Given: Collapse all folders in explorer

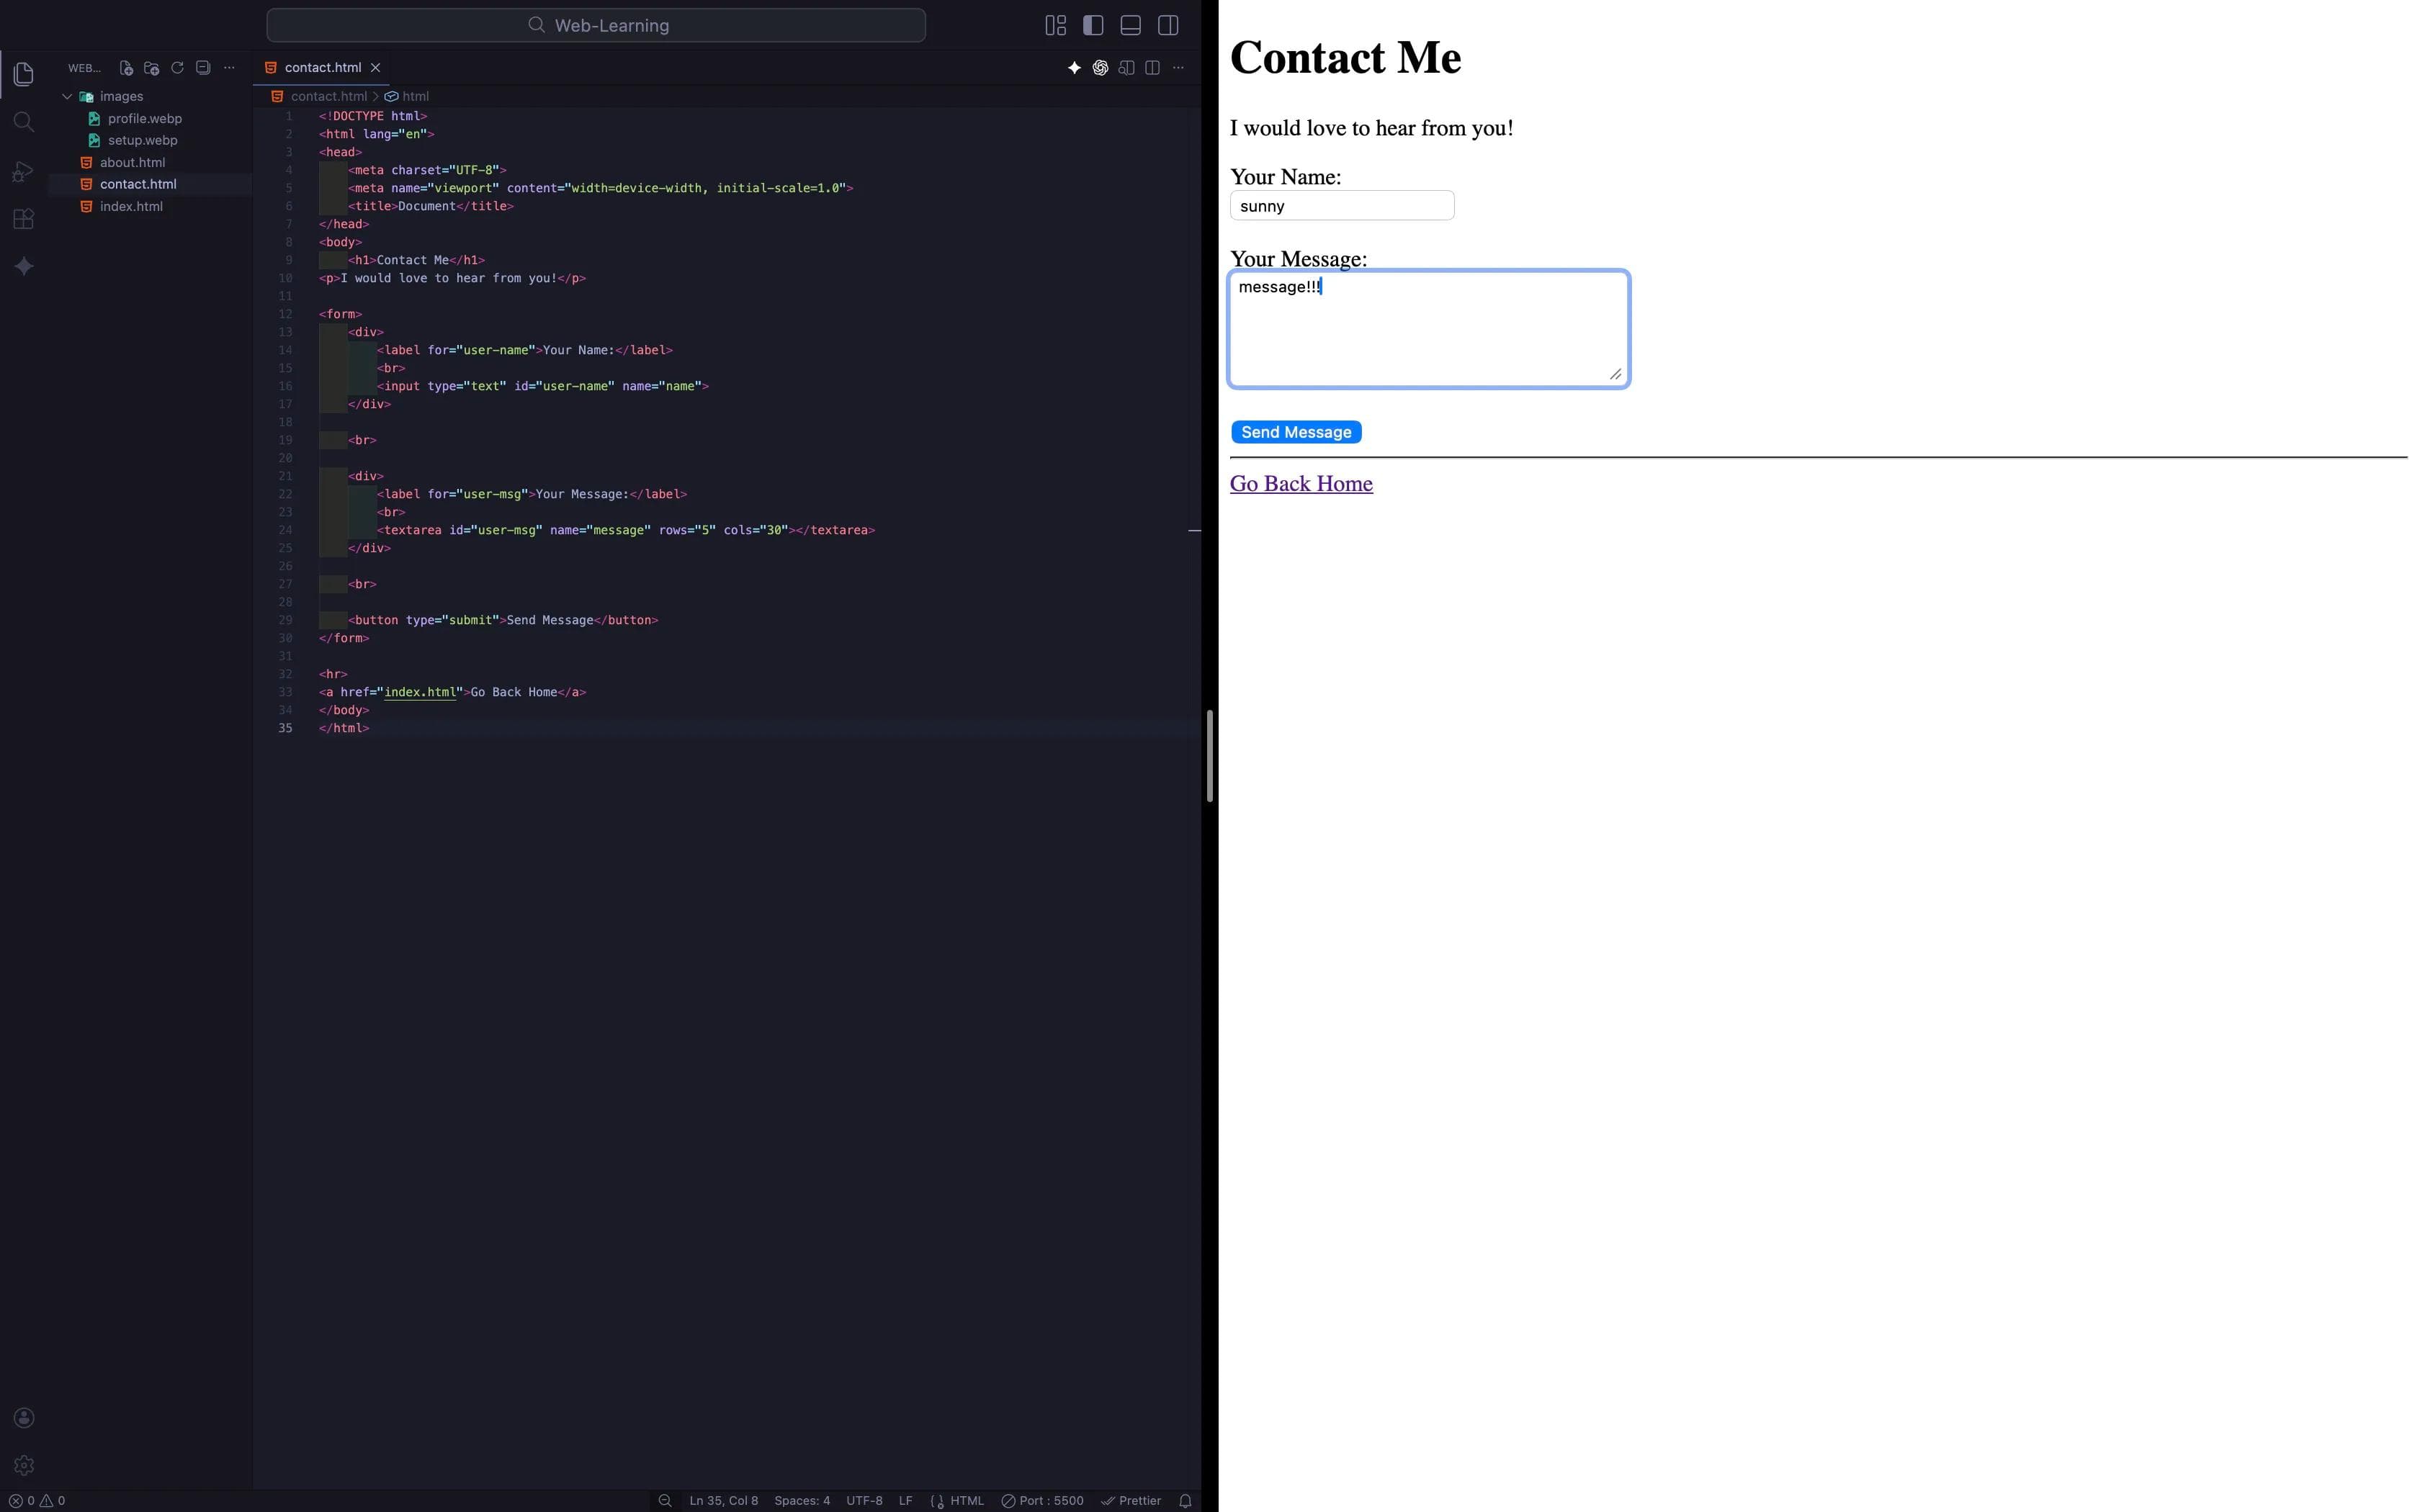Looking at the screenshot, I should (x=203, y=68).
